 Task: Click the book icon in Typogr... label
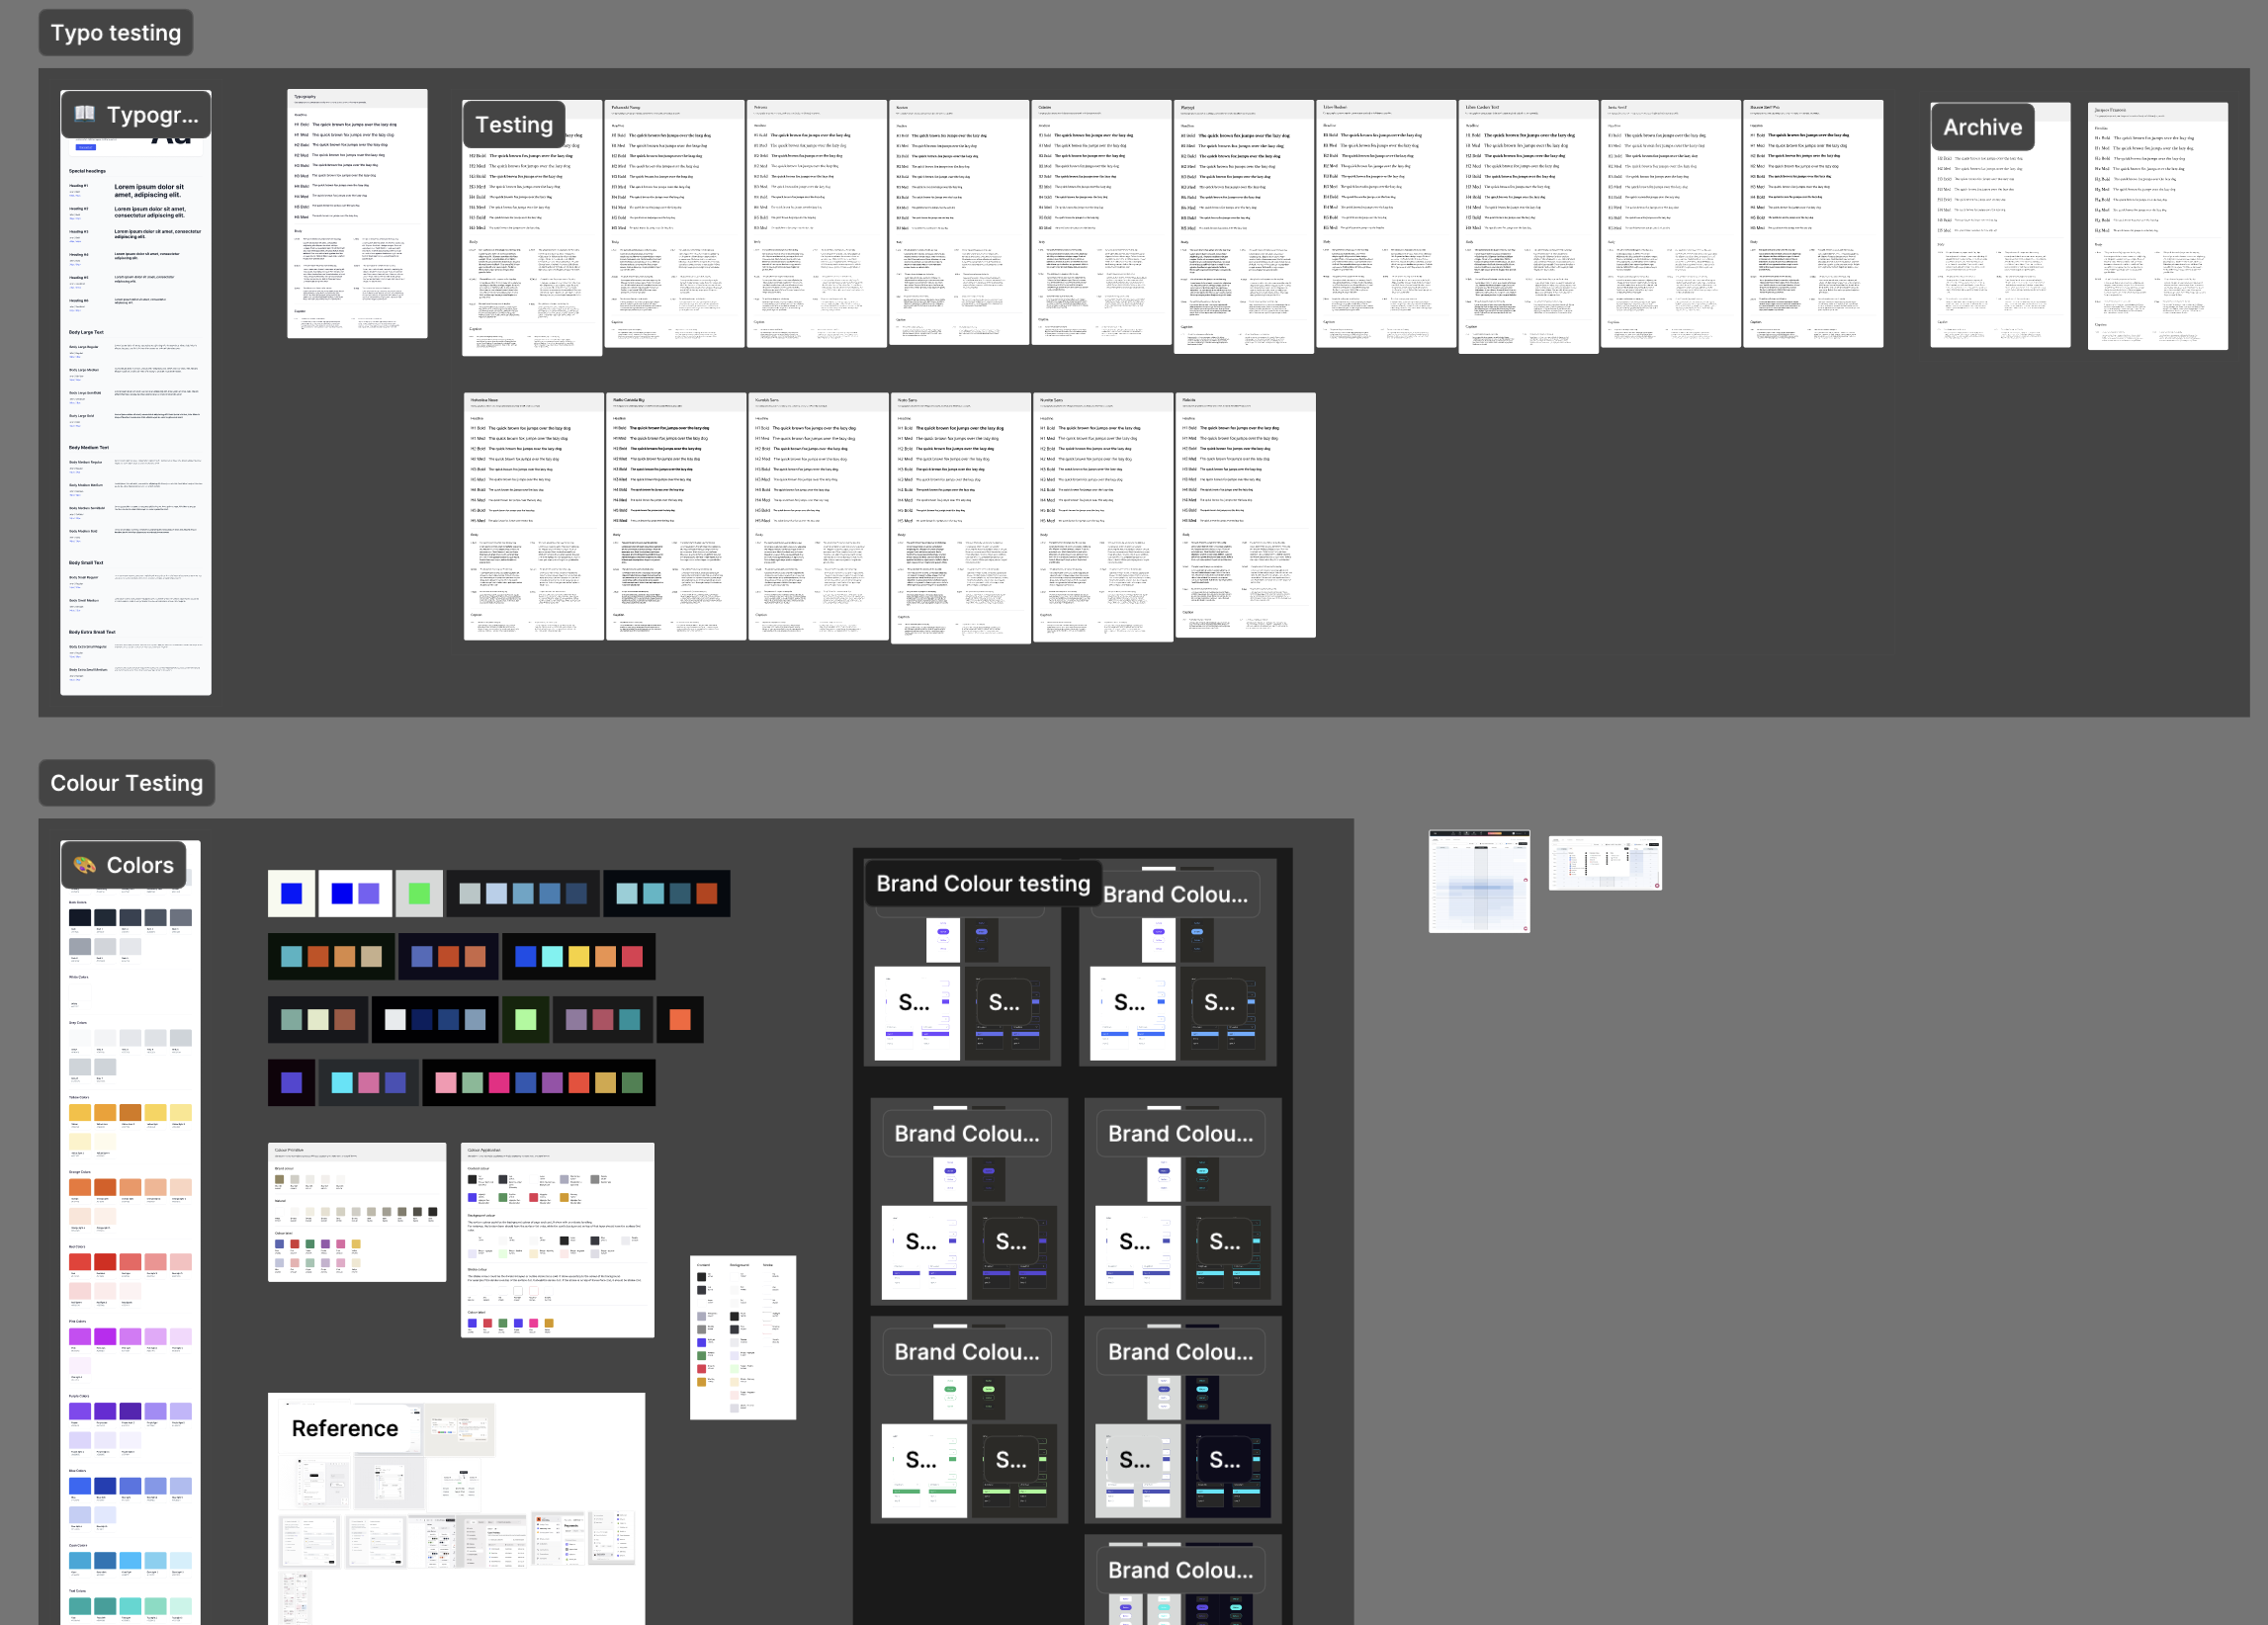pos(84,114)
